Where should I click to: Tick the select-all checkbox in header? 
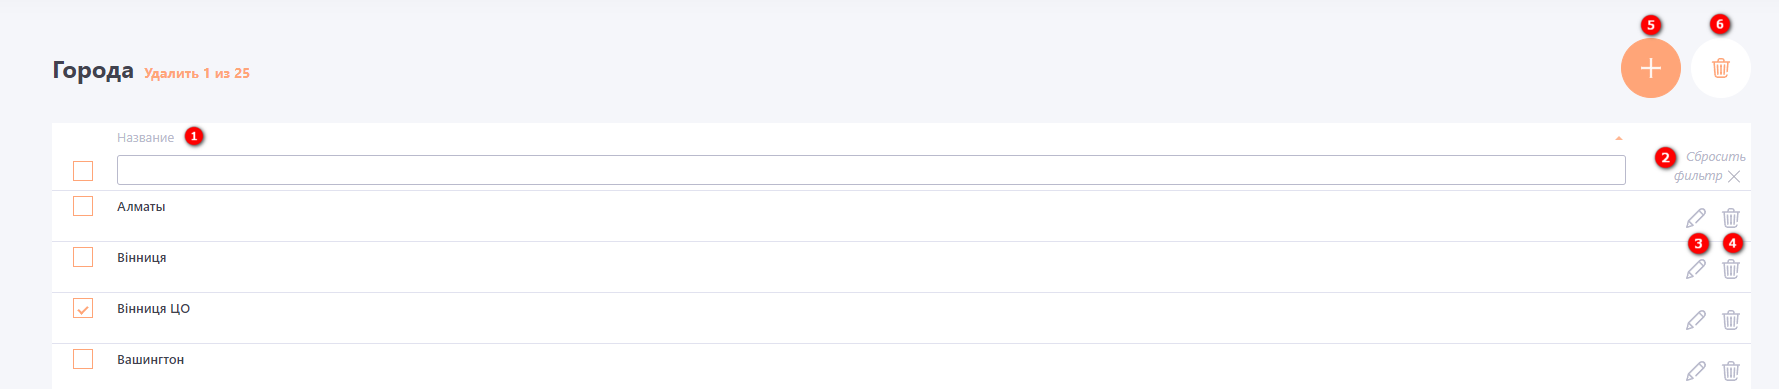(x=83, y=171)
